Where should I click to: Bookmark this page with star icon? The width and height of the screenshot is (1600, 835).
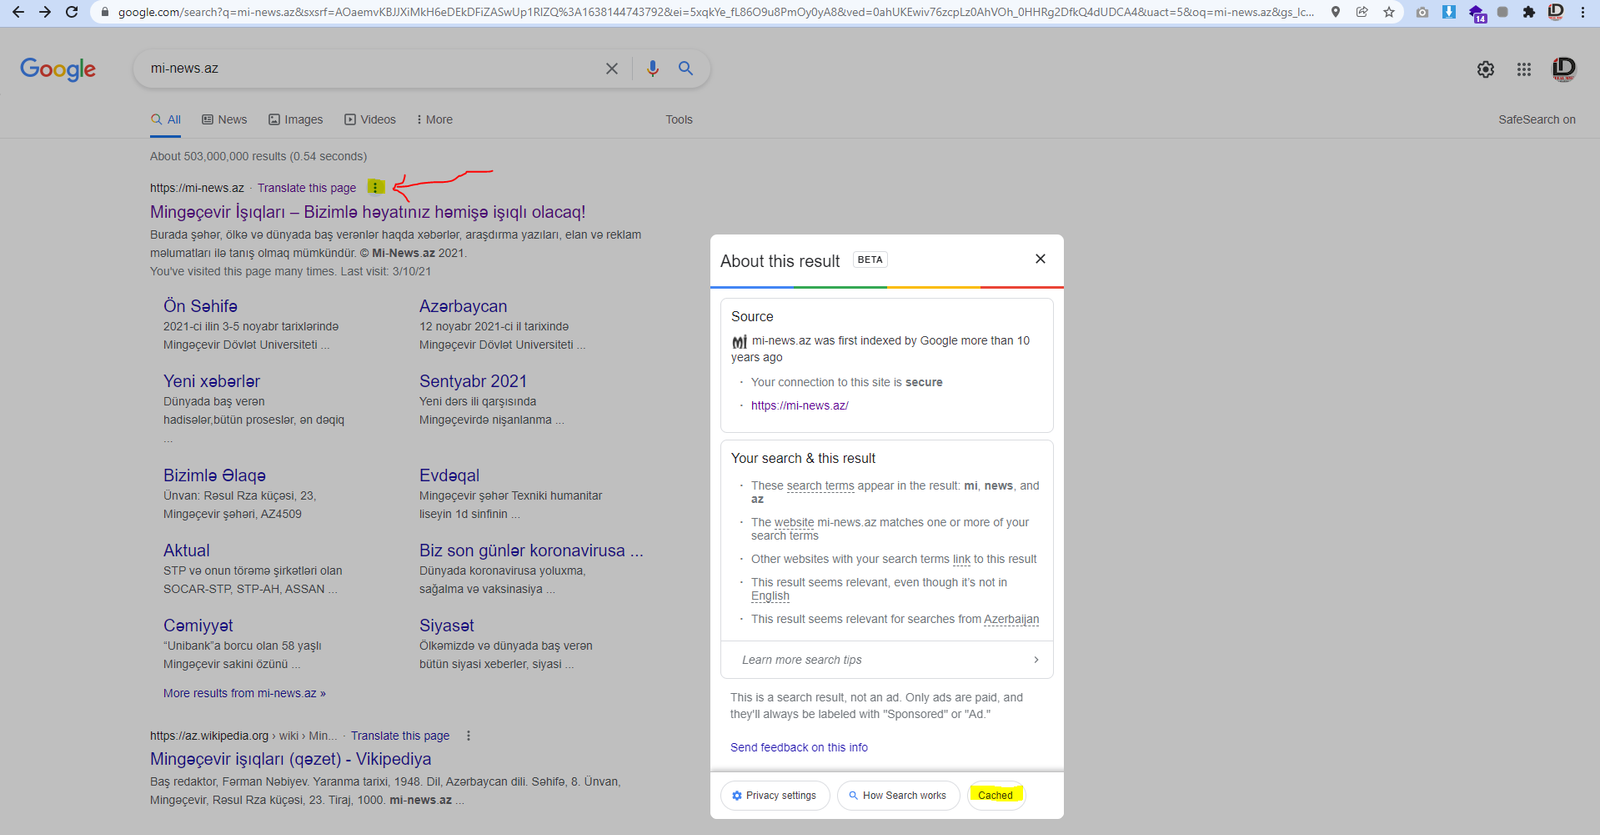tap(1389, 12)
